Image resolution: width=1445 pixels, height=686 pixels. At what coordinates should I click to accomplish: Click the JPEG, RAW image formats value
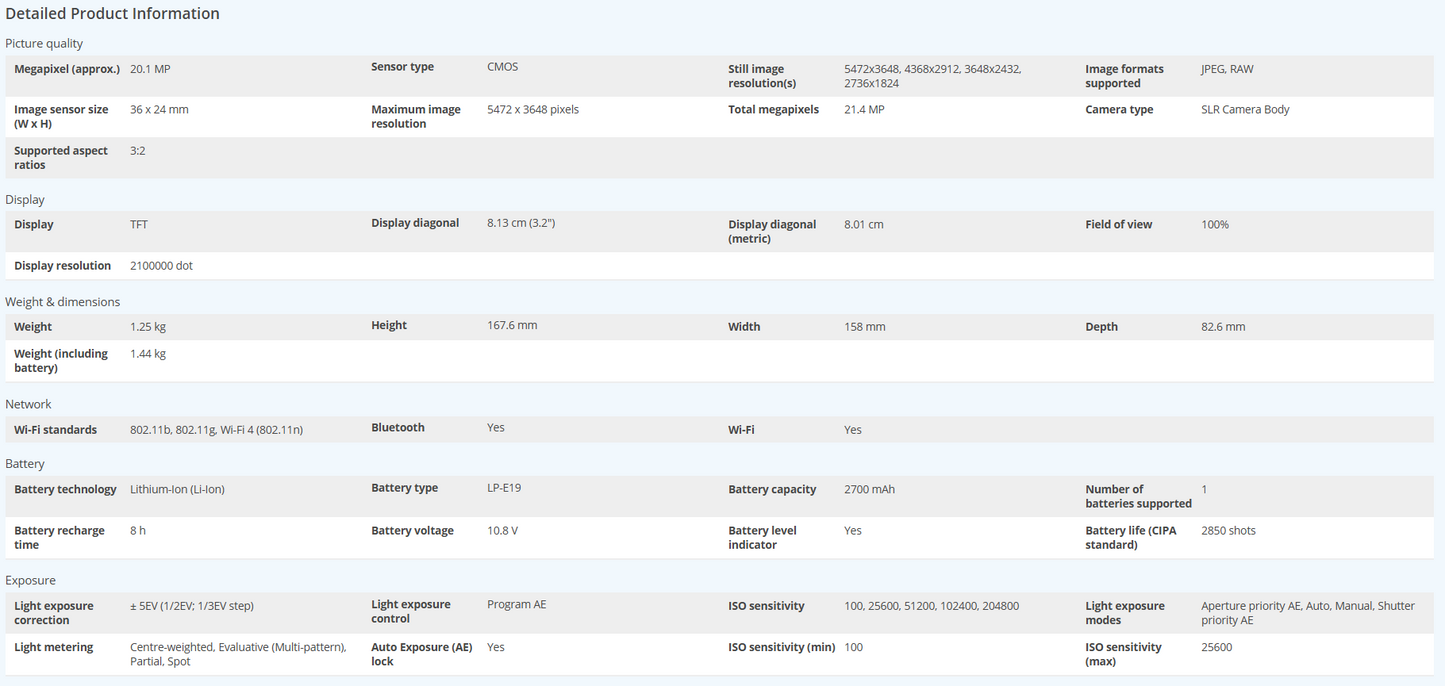(1226, 69)
